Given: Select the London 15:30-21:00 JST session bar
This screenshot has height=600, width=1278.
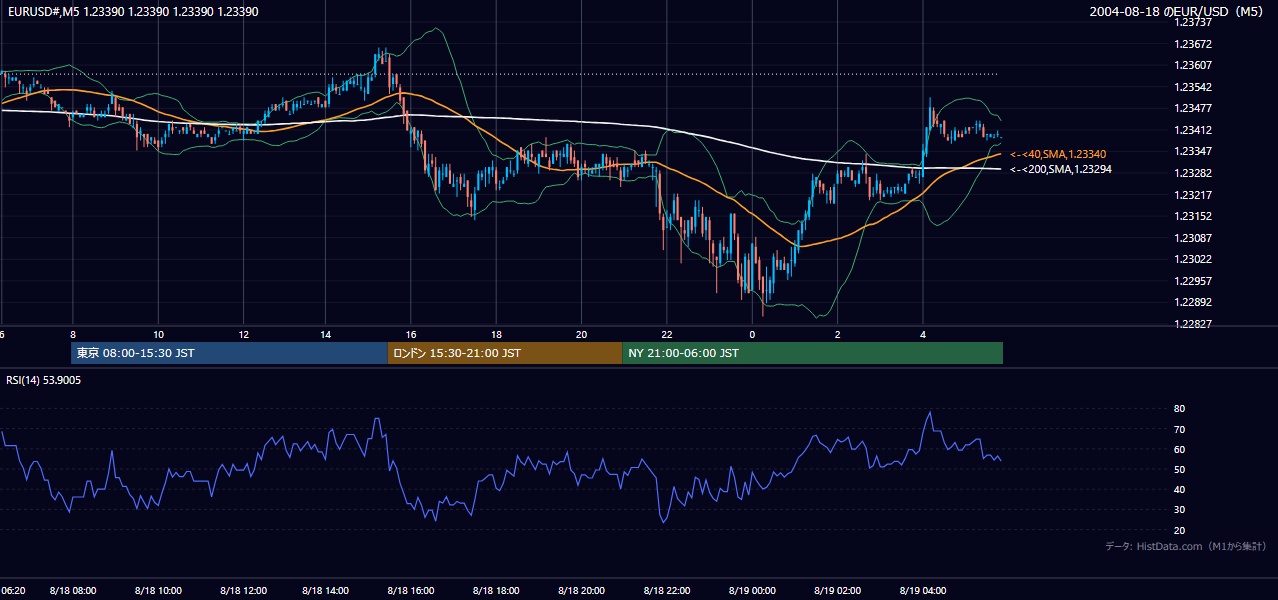Looking at the screenshot, I should (505, 353).
